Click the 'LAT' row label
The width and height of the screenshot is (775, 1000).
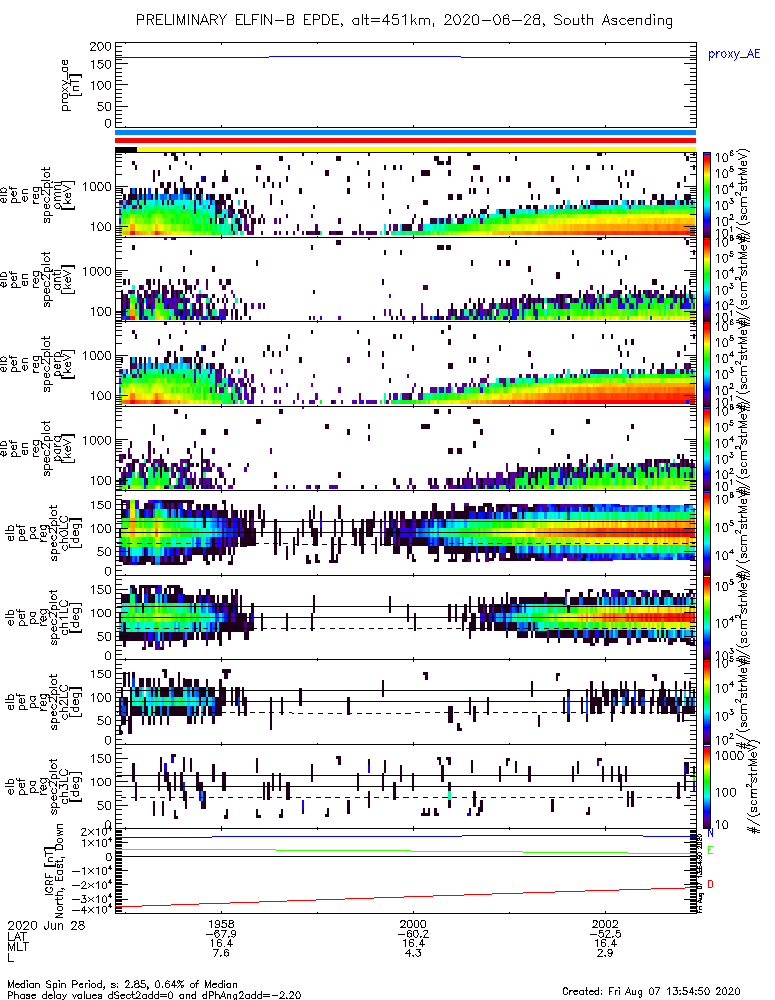(x=17, y=936)
